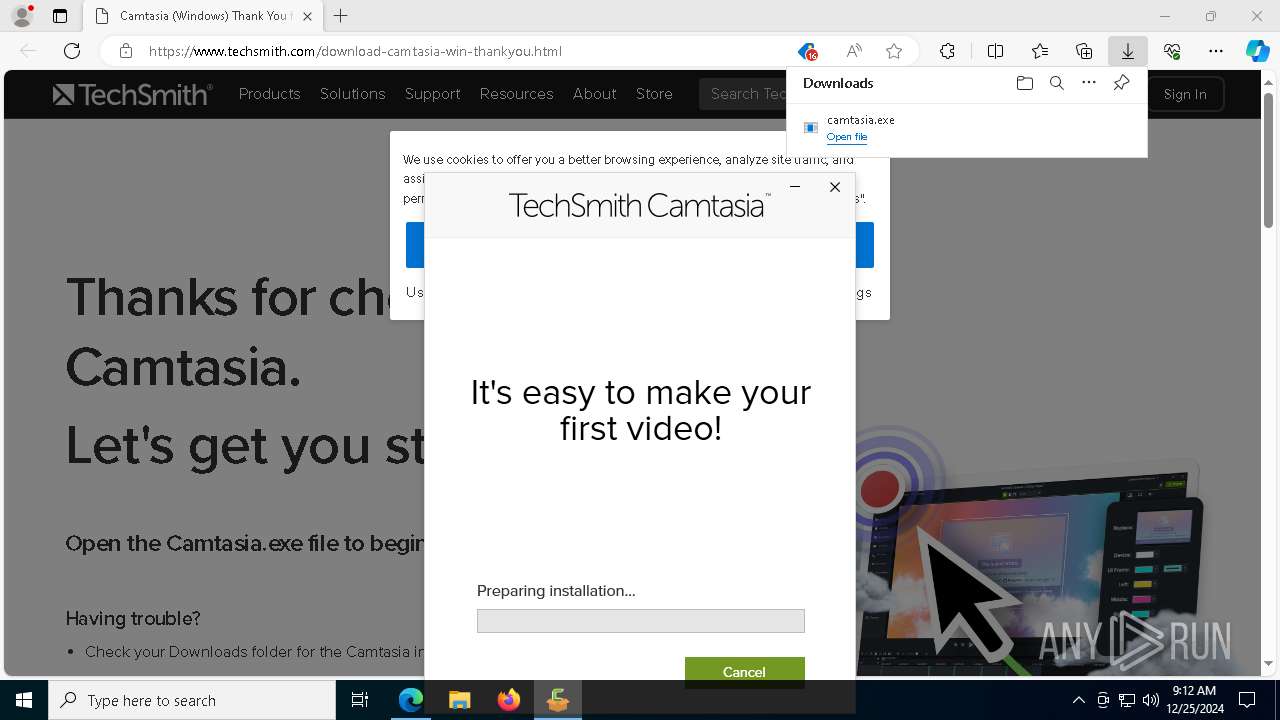The image size is (1280, 720).
Task: Click the camtasia.exe file icon
Action: (x=811, y=128)
